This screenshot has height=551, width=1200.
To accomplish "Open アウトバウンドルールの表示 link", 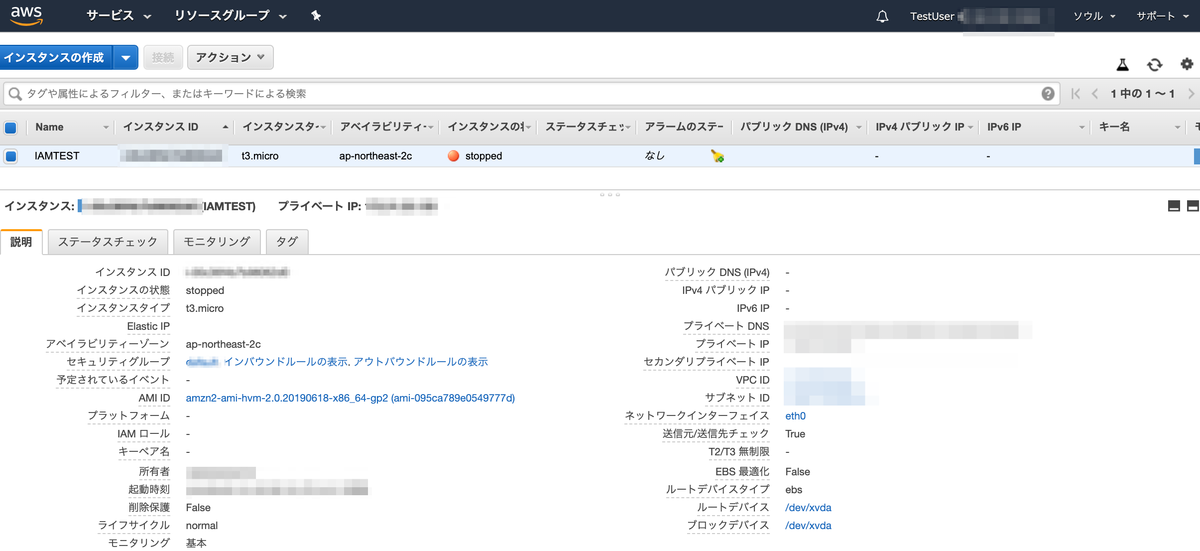I will click(x=421, y=362).
